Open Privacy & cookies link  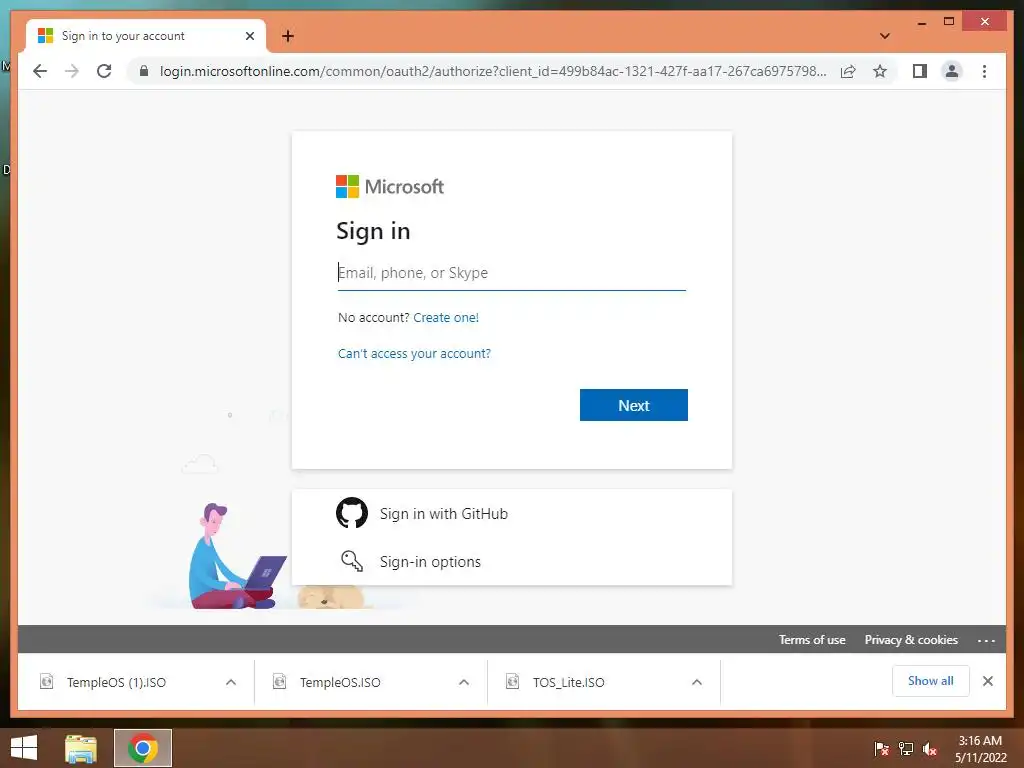(911, 640)
